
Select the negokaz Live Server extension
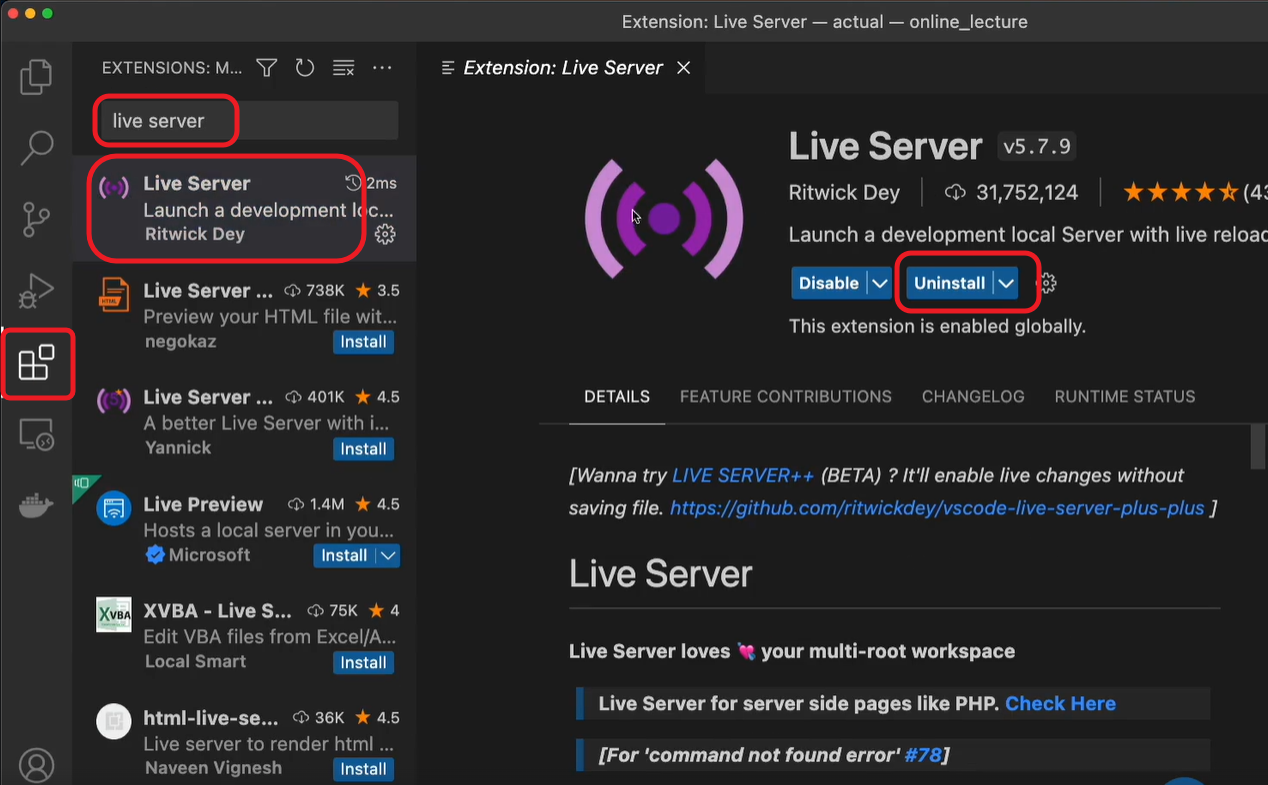(244, 316)
